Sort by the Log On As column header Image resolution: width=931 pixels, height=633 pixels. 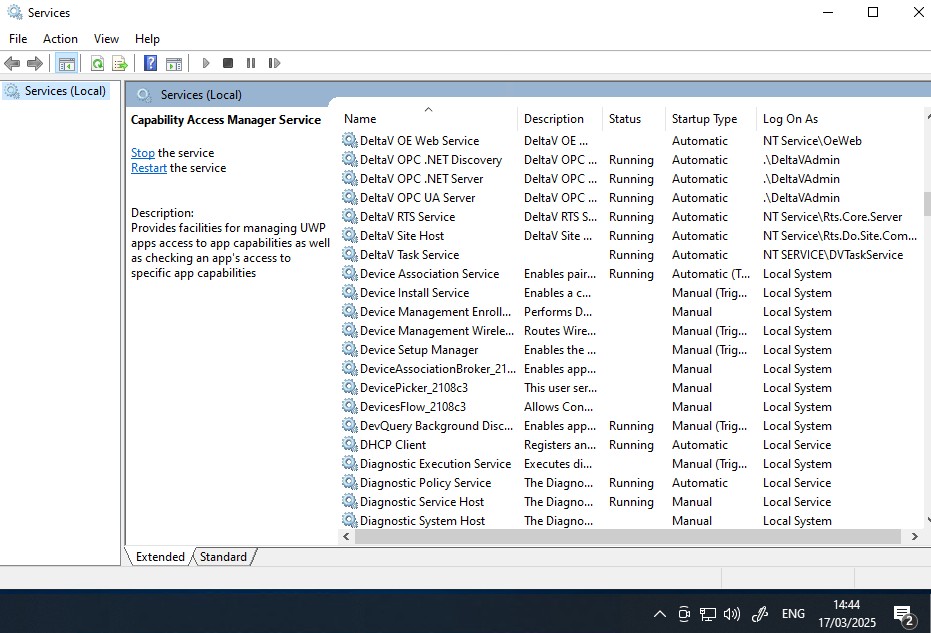[x=840, y=119]
